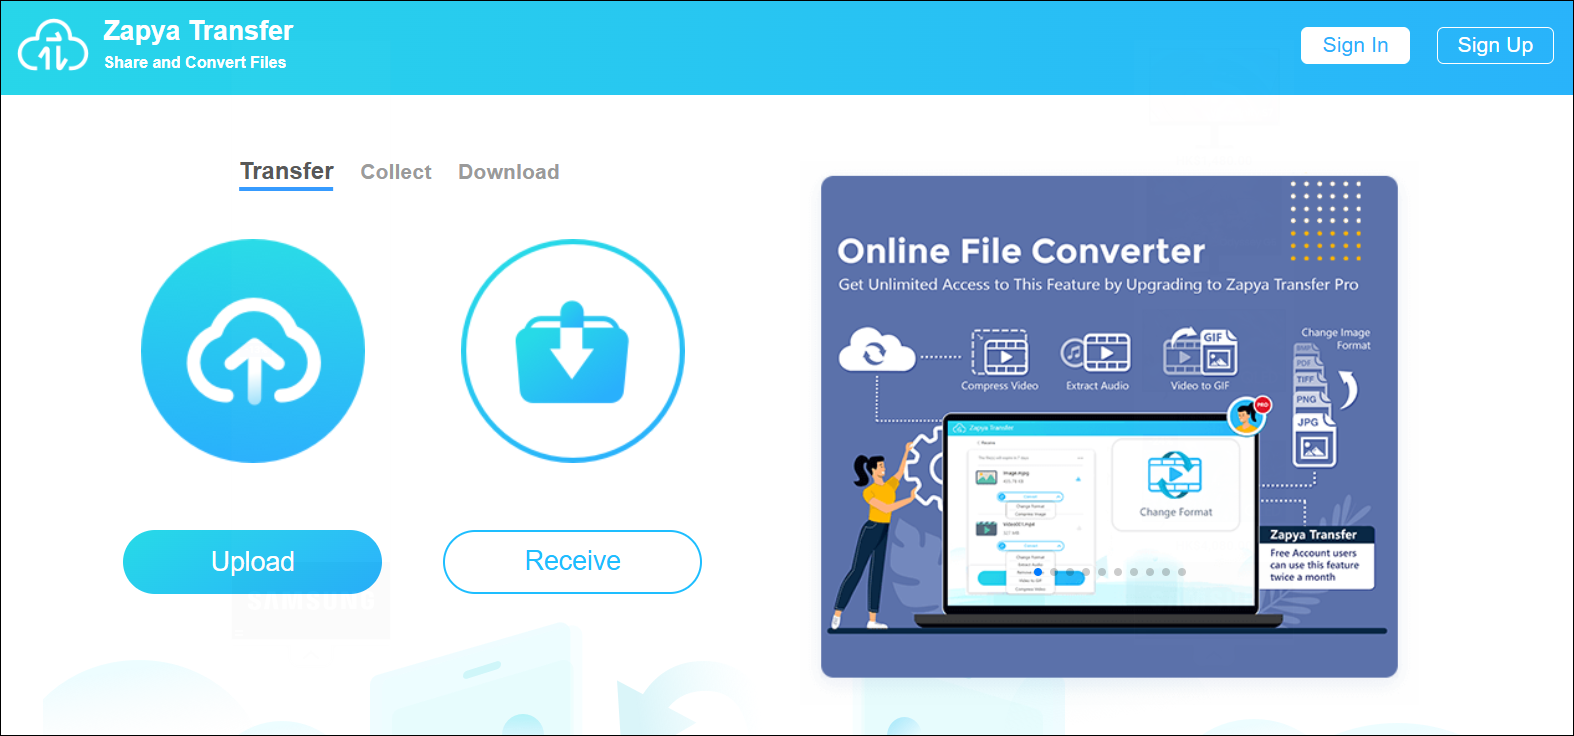Click the cloud sync icon in banner
This screenshot has height=736, width=1574.
(875, 351)
